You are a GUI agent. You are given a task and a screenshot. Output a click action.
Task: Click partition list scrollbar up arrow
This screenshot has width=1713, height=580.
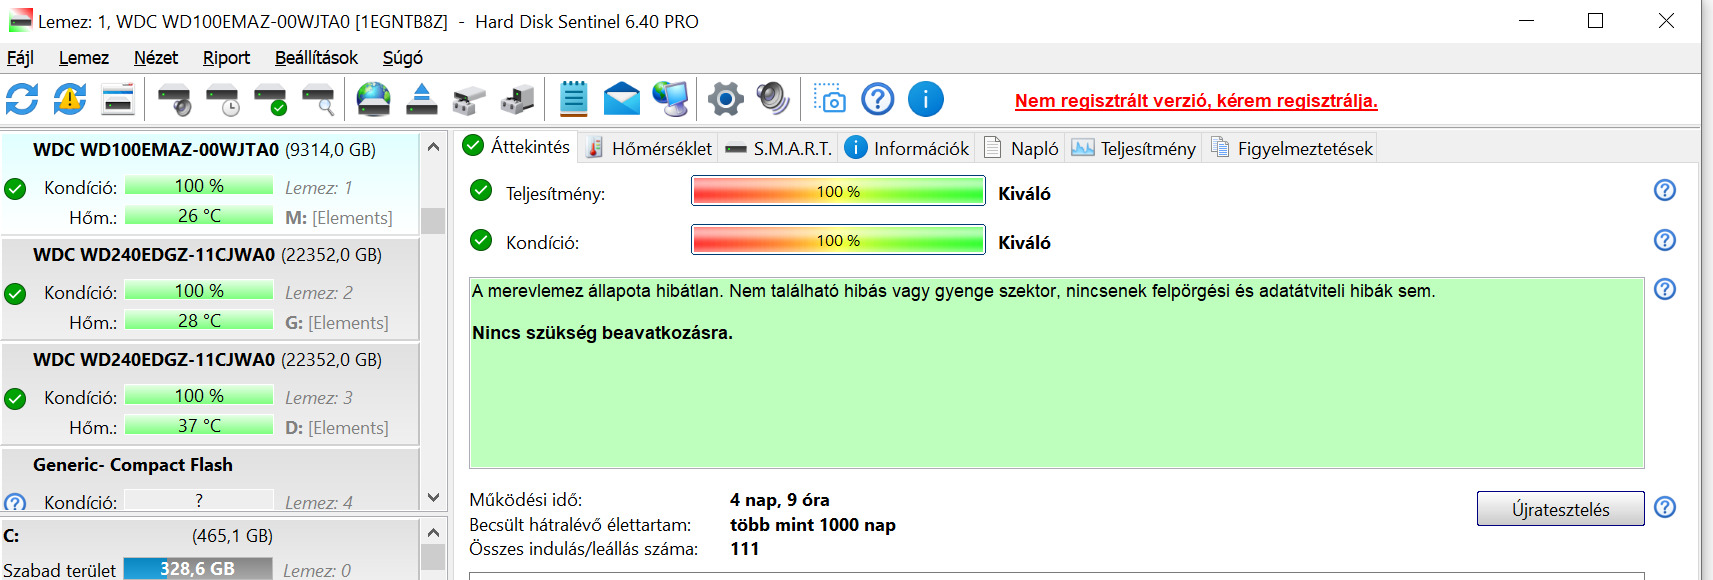pos(433,532)
